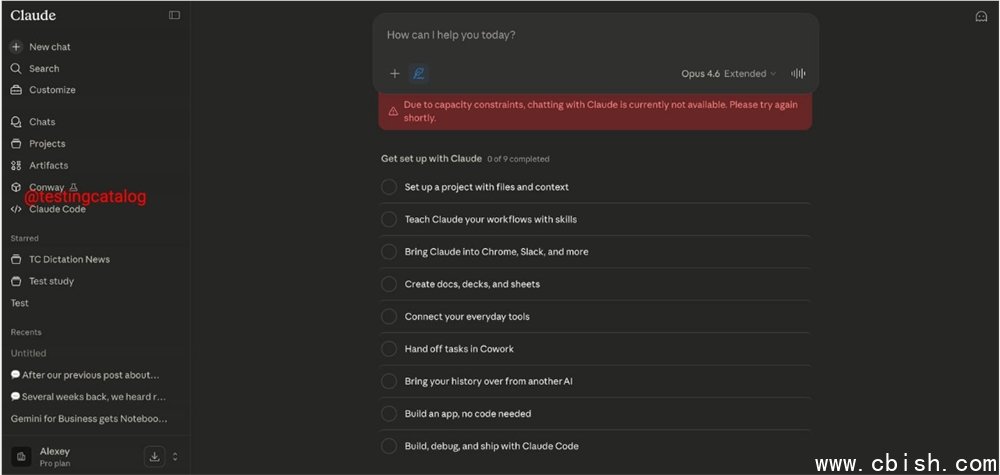
Task: Expand the Alexey account menu chevrons
Action: point(175,456)
